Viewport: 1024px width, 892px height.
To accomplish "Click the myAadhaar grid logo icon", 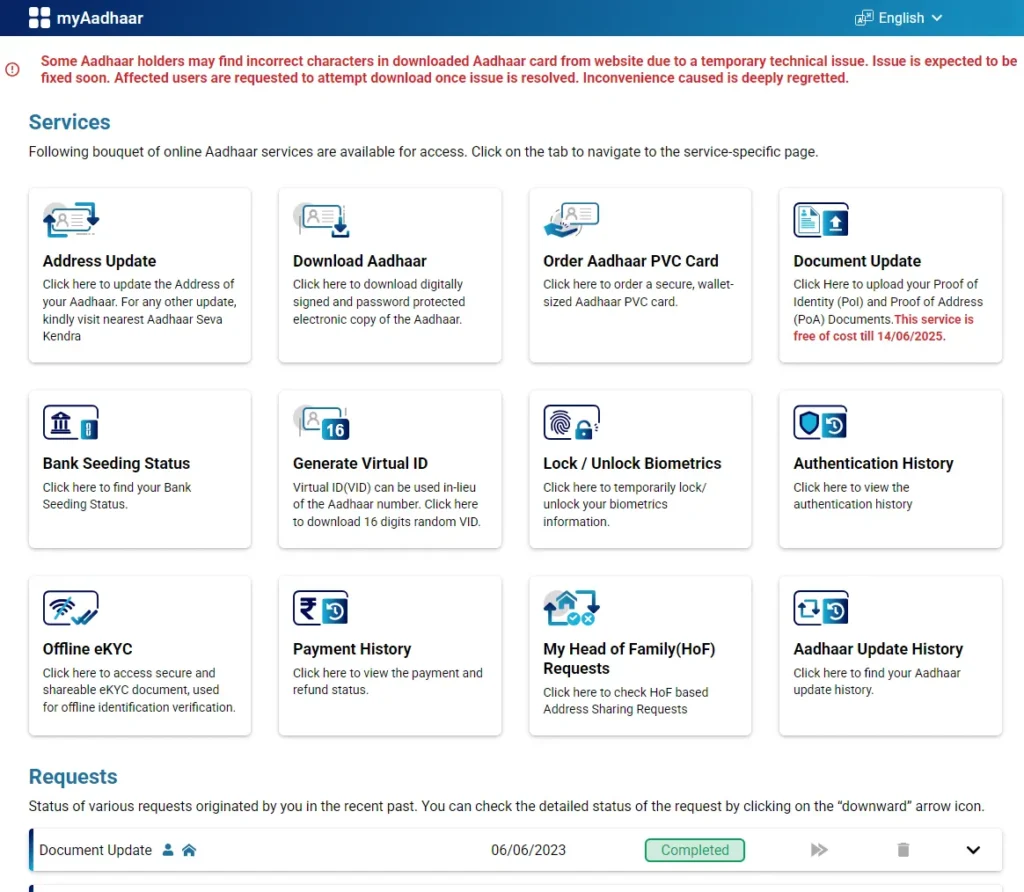I will pos(39,18).
